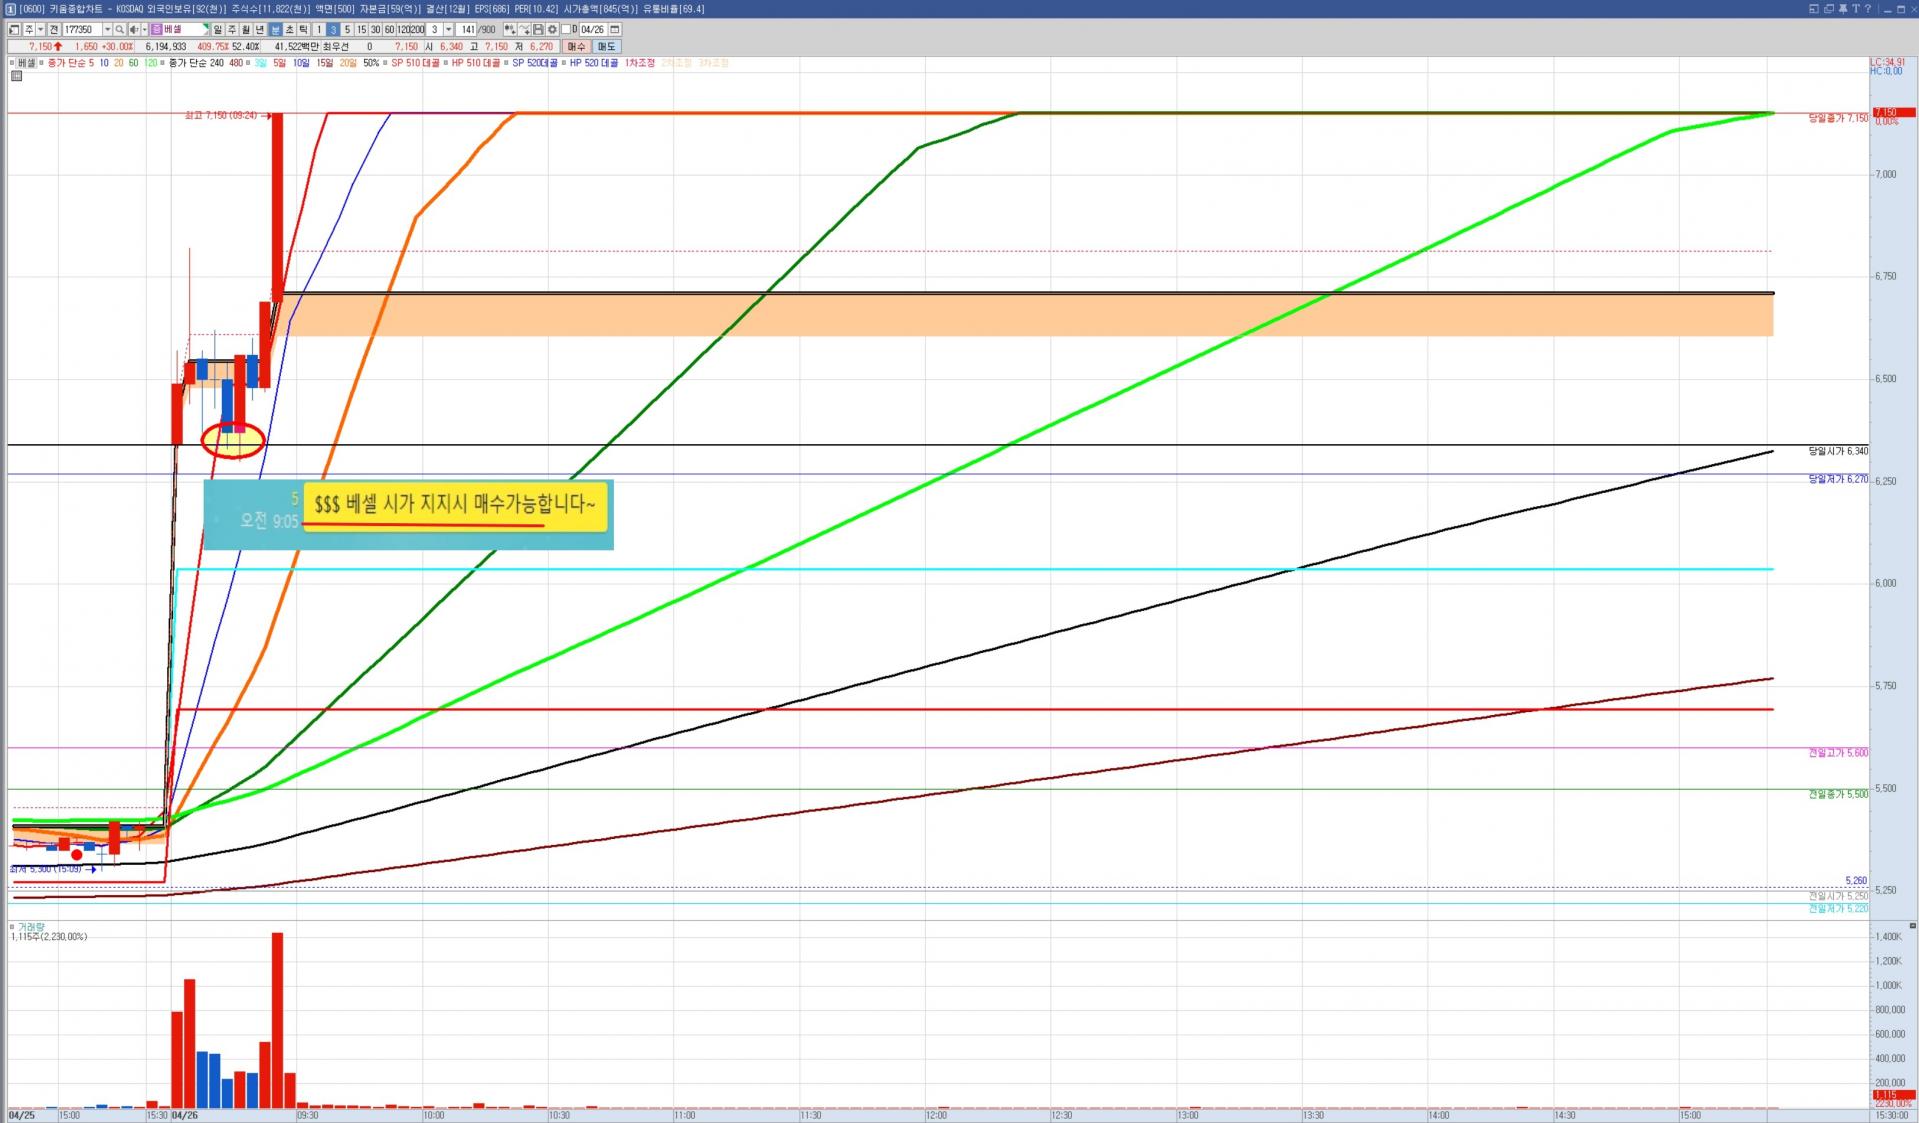Click the copy window icon in title bar
This screenshot has width=1919, height=1123.
coord(1828,8)
